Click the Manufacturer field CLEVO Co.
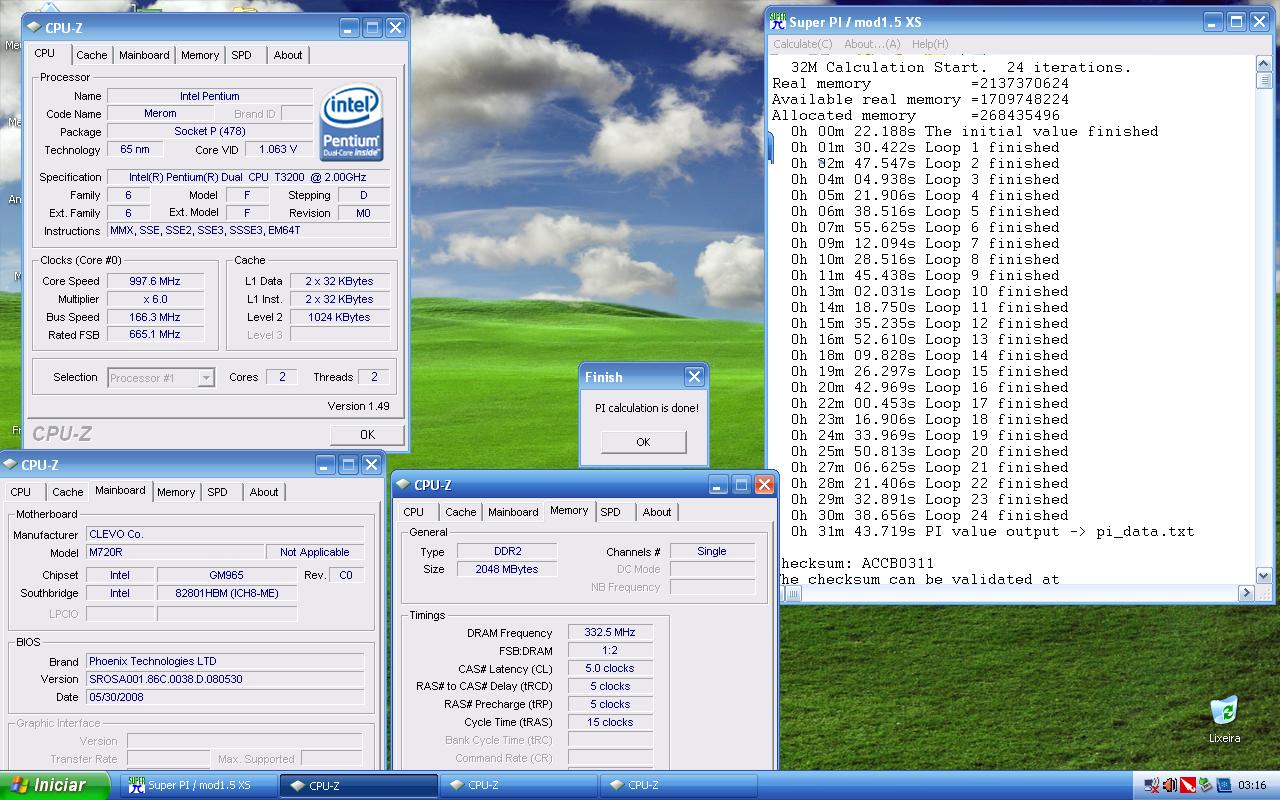This screenshot has width=1280, height=800. 225,535
